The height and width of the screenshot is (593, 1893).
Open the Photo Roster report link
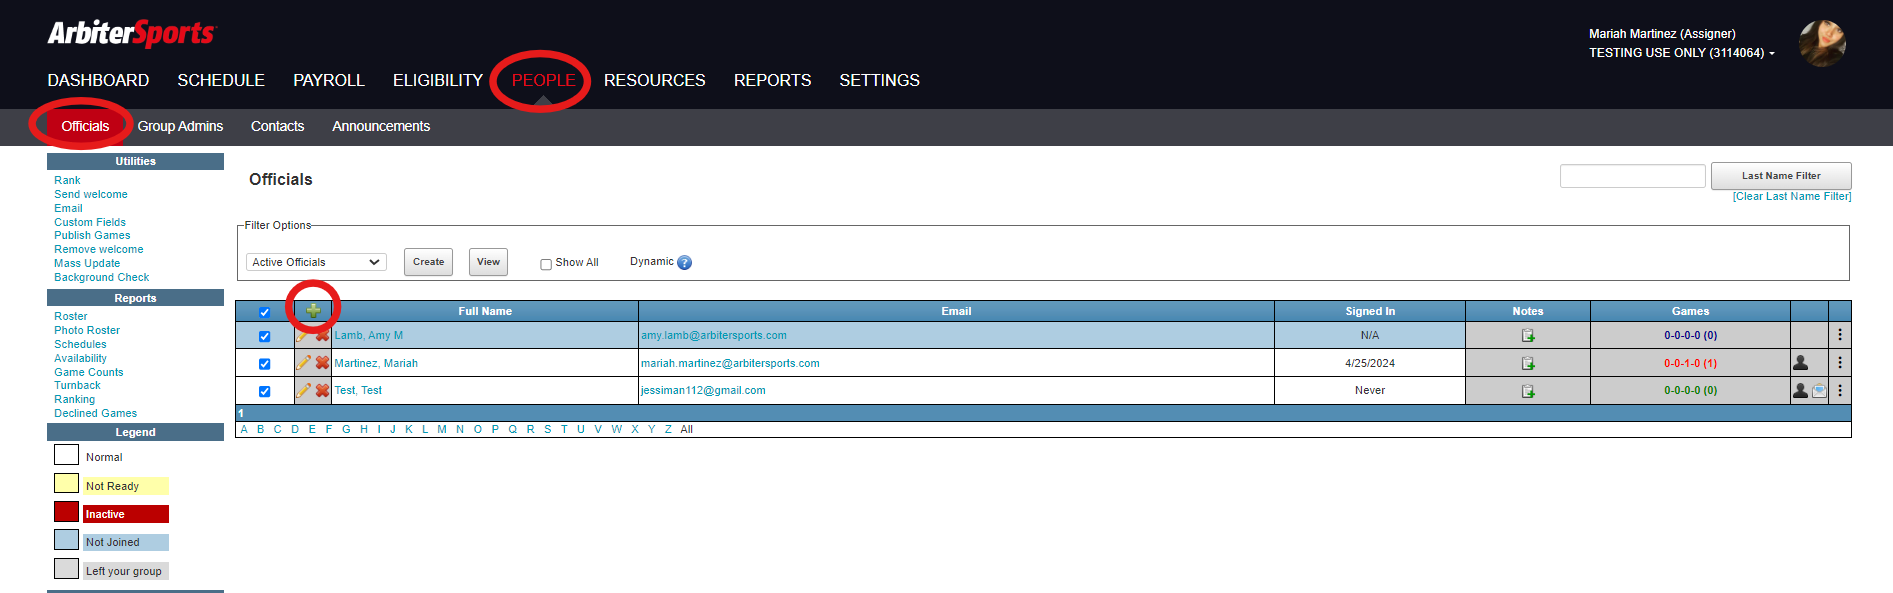[x=87, y=331]
